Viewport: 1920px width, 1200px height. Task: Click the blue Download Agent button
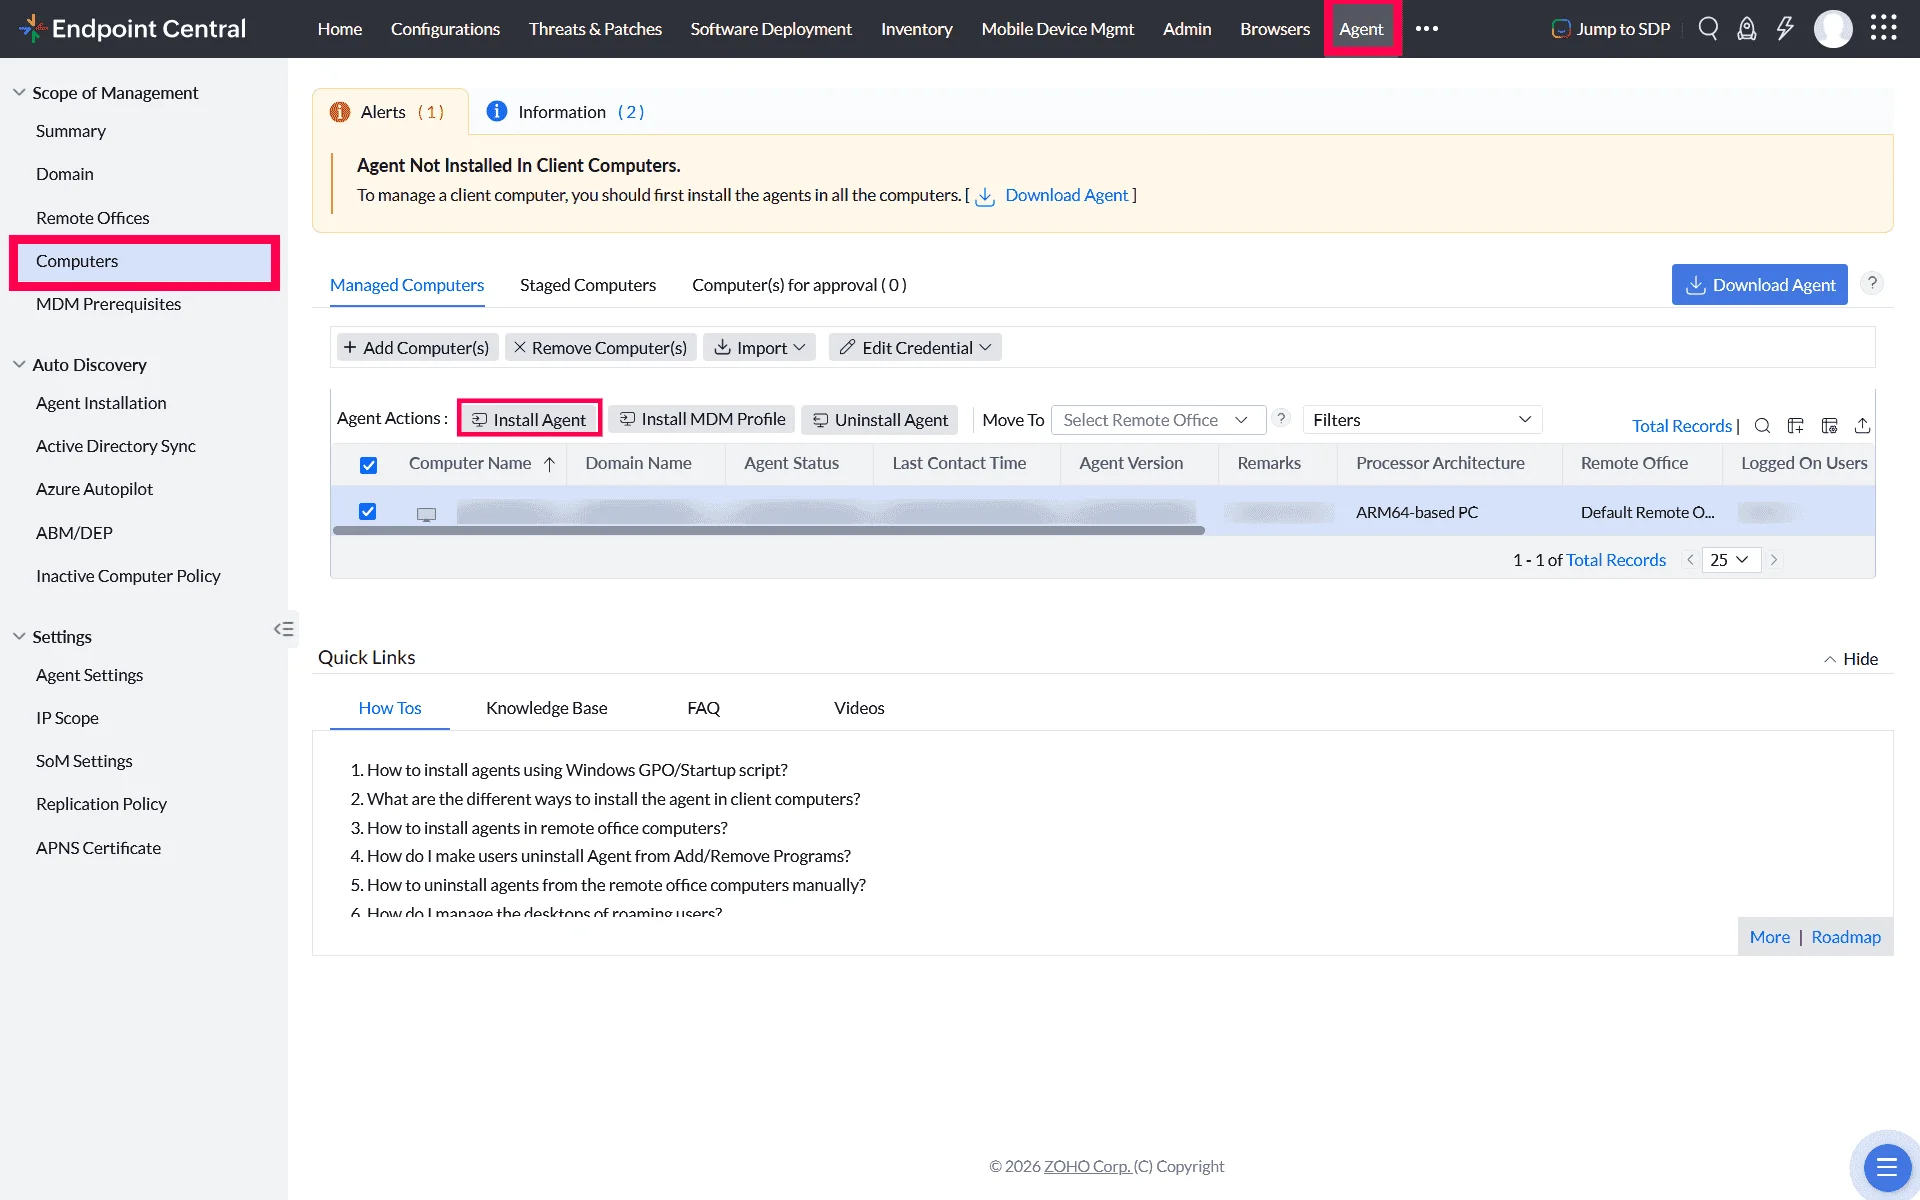(x=1760, y=285)
